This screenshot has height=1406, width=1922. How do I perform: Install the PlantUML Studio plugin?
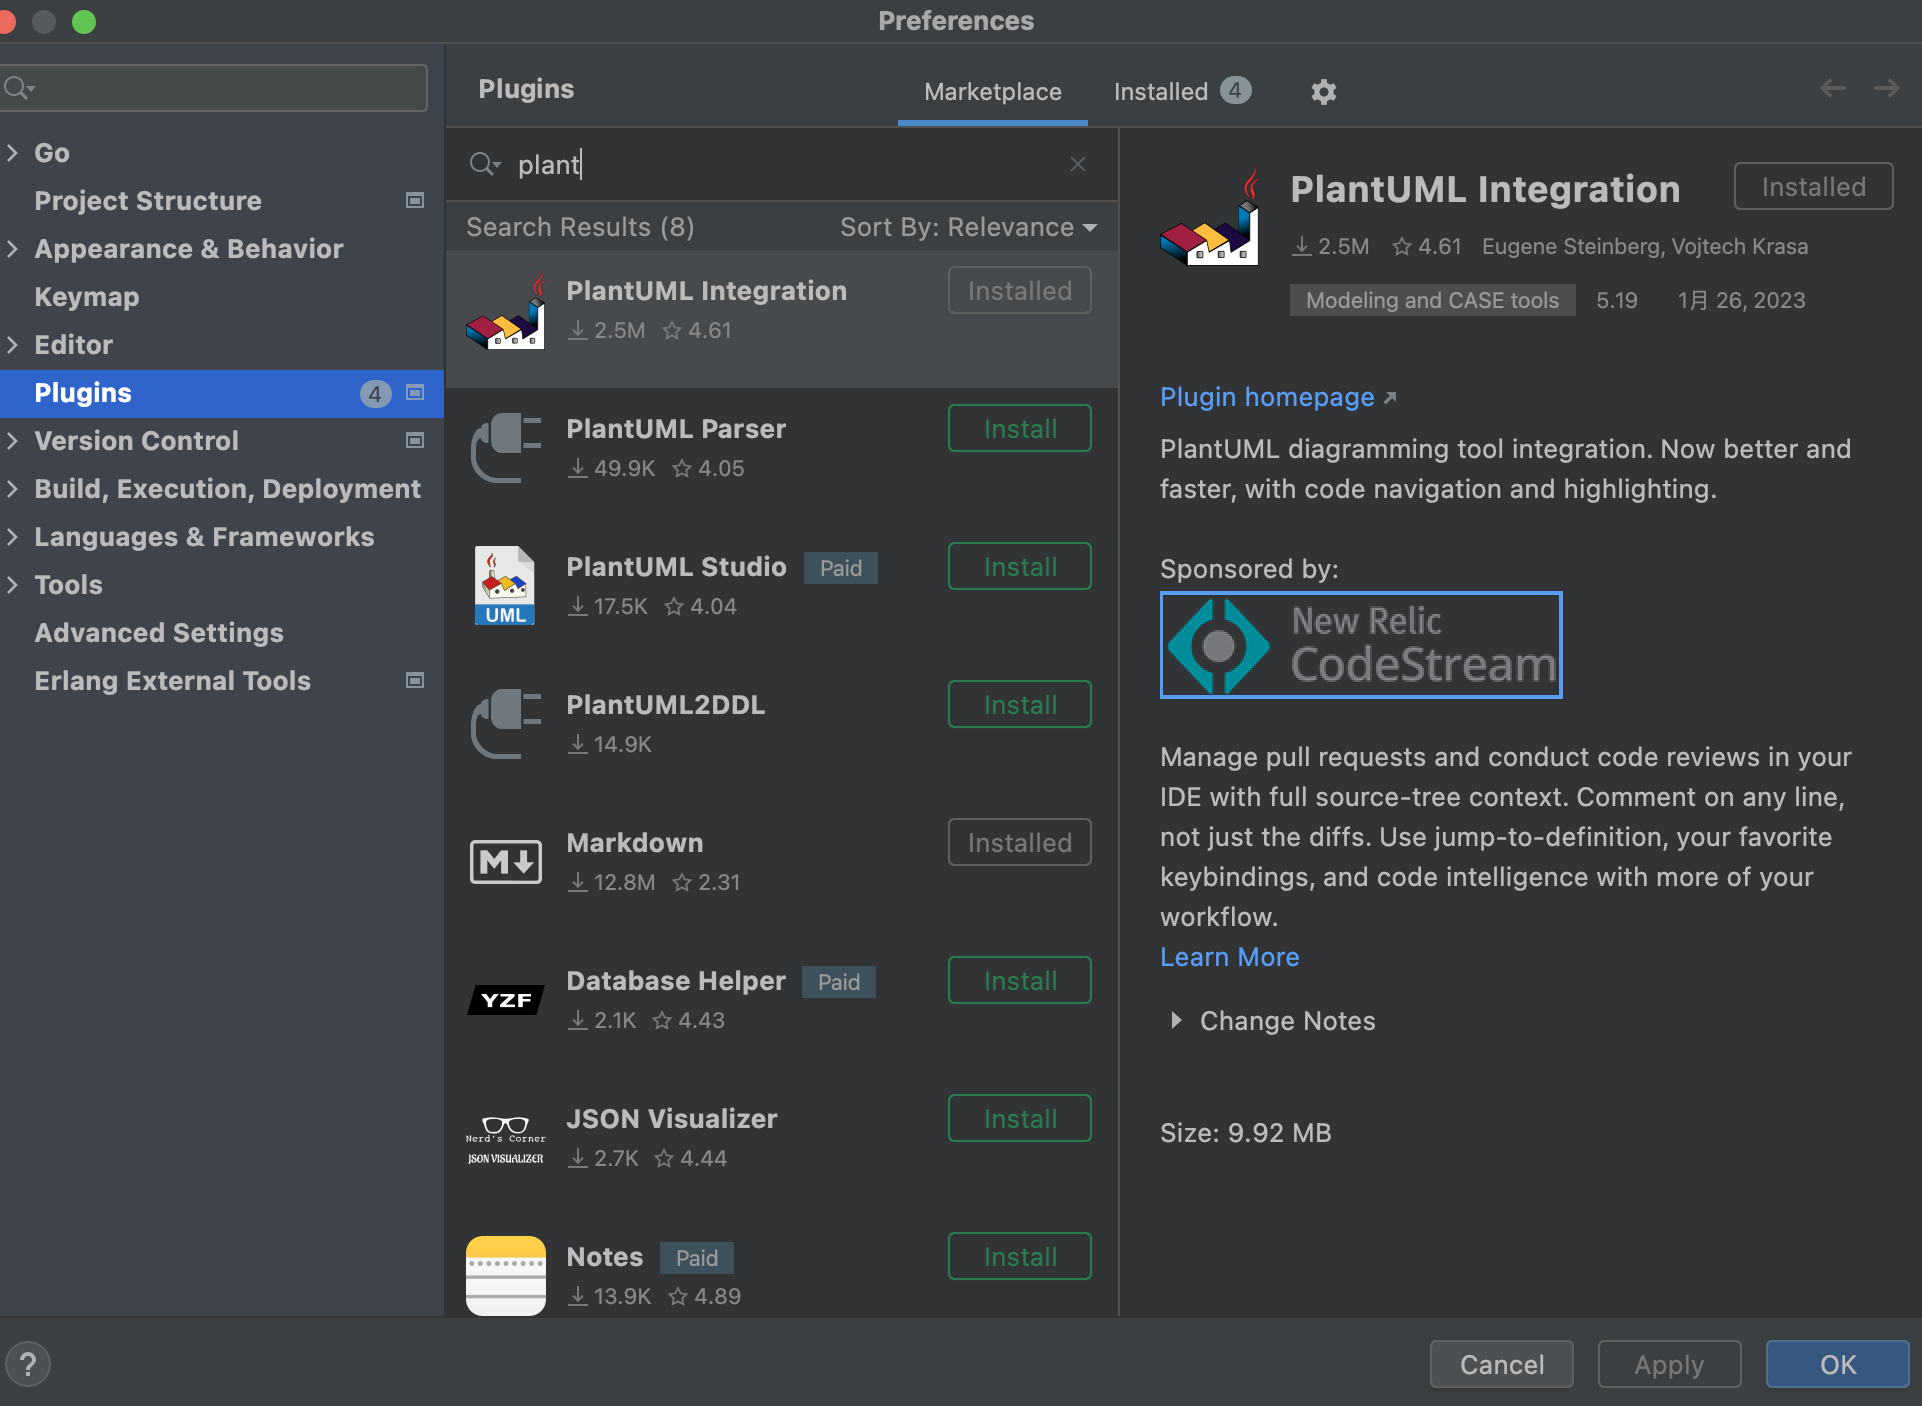tap(1019, 566)
